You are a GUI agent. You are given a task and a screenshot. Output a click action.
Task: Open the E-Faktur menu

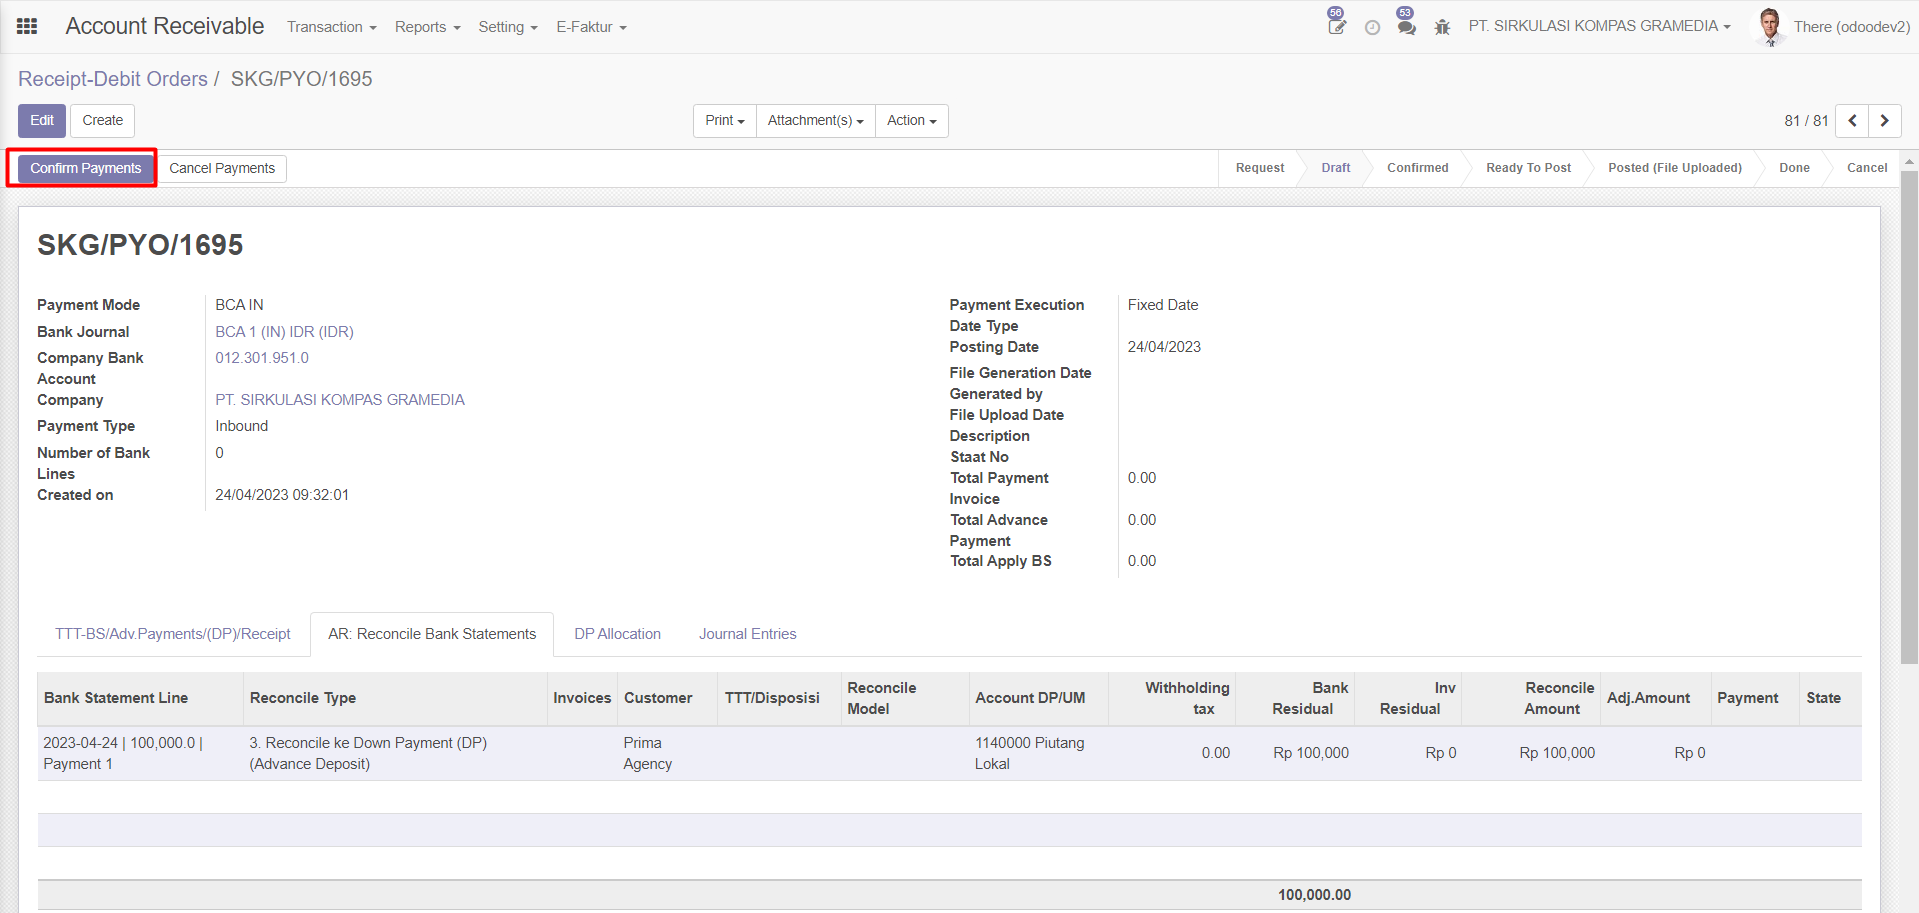(x=591, y=27)
